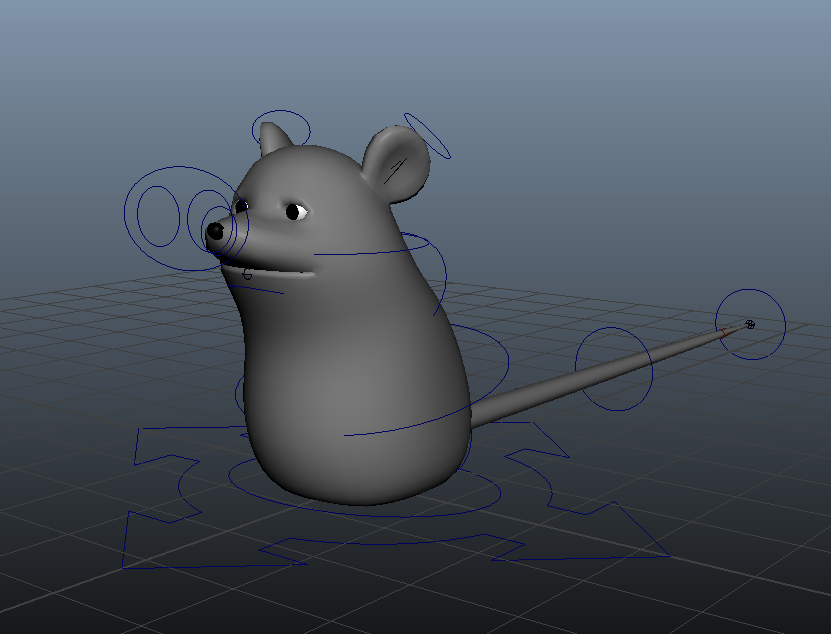Click the locator at the tail's end
Image resolution: width=831 pixels, height=634 pixels.
[x=750, y=324]
